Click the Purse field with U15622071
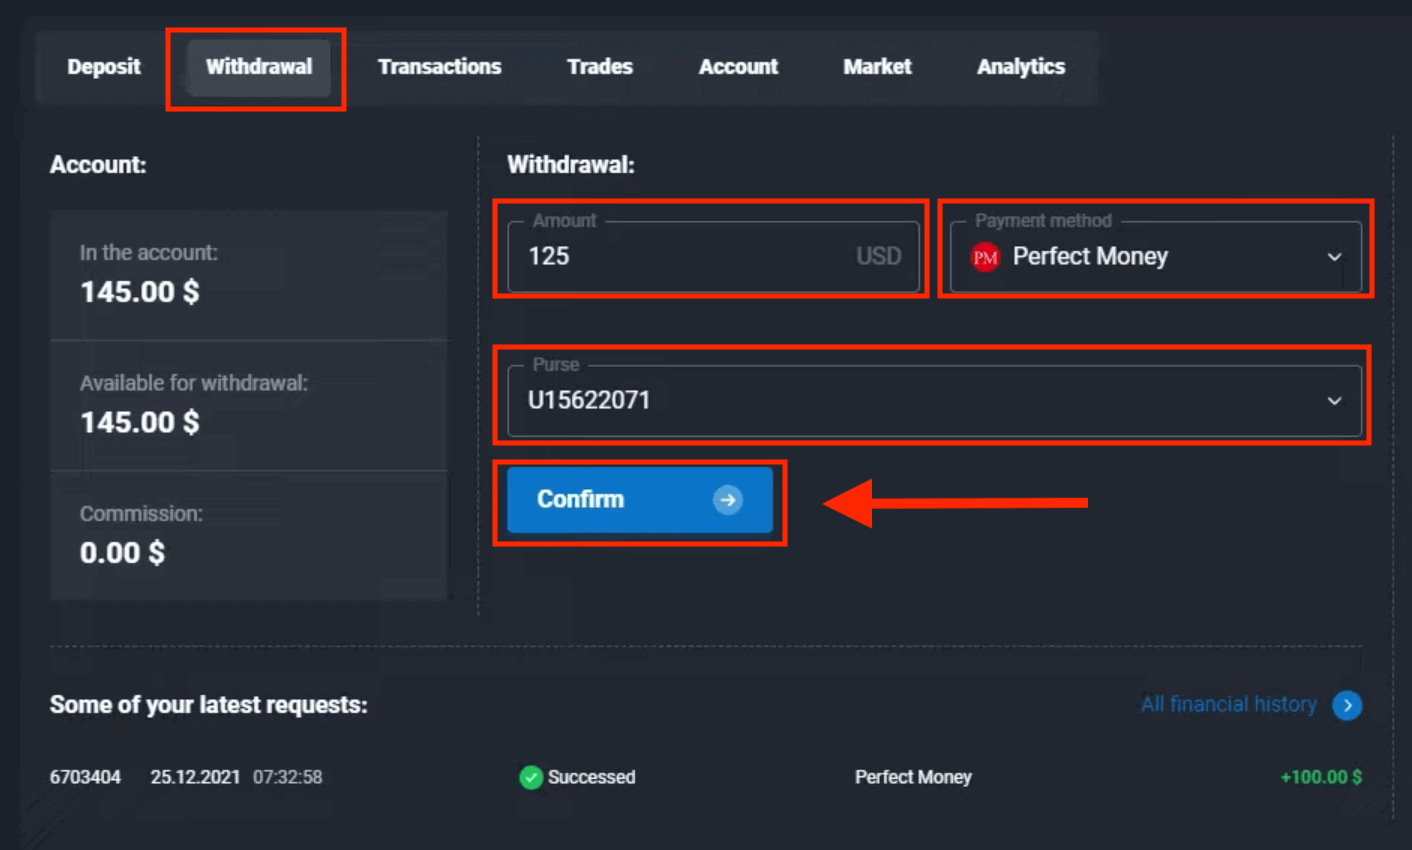Screen dimensions: 1412x850 pos(900,401)
